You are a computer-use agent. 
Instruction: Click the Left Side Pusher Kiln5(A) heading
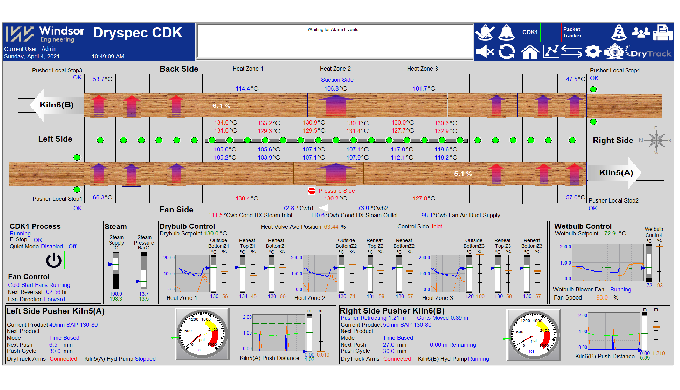pyautogui.click(x=55, y=311)
